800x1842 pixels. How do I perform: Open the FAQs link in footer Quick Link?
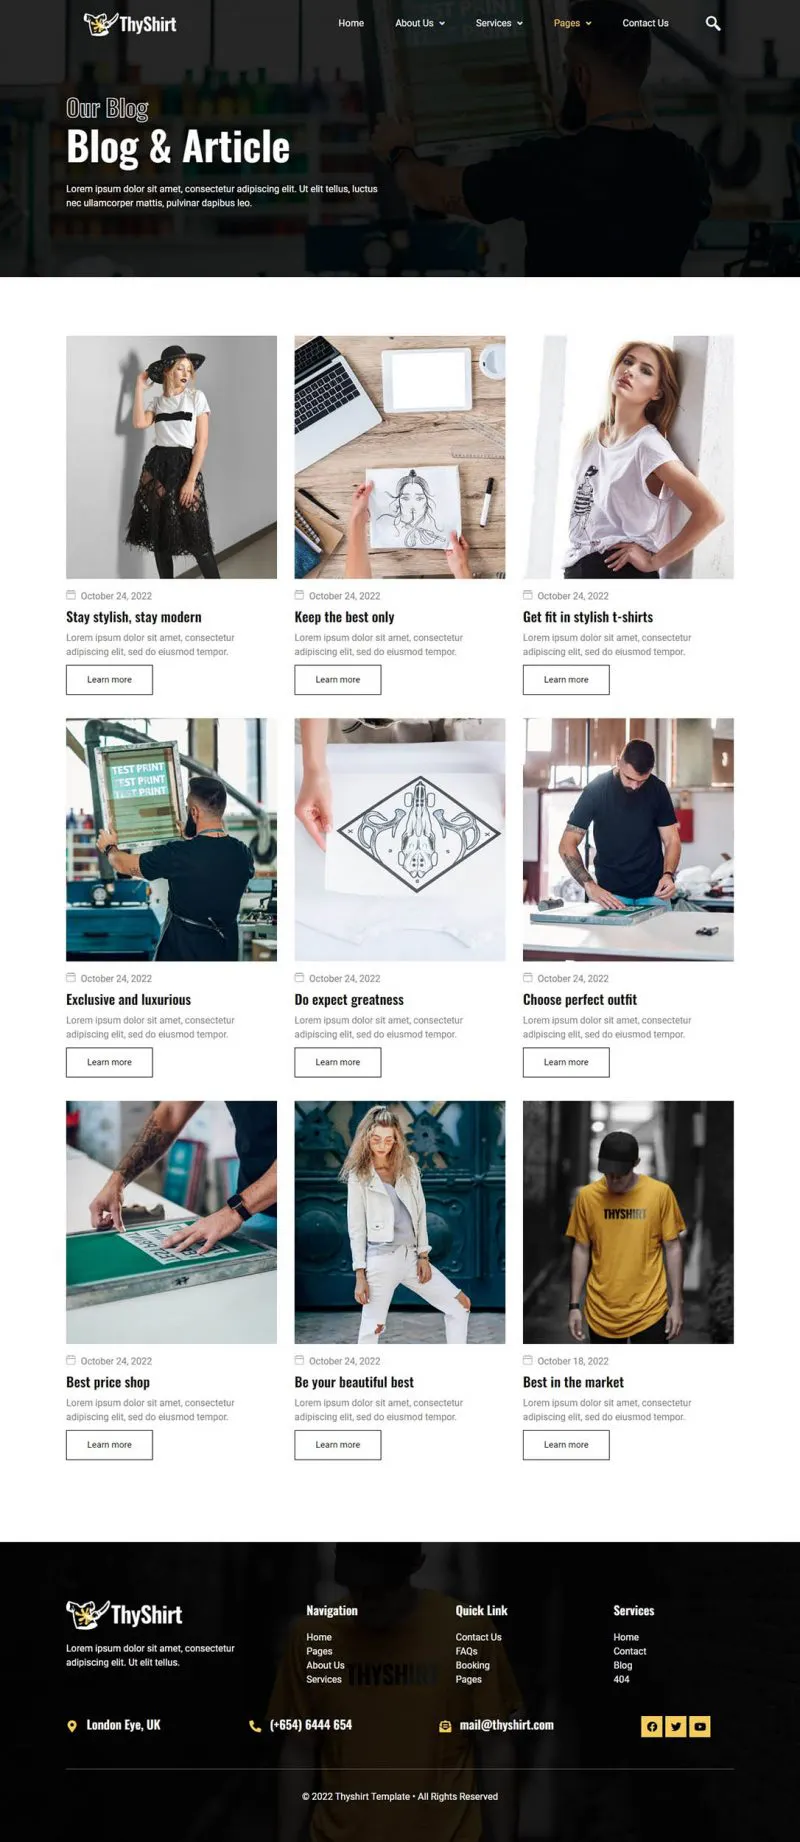pyautogui.click(x=466, y=1651)
